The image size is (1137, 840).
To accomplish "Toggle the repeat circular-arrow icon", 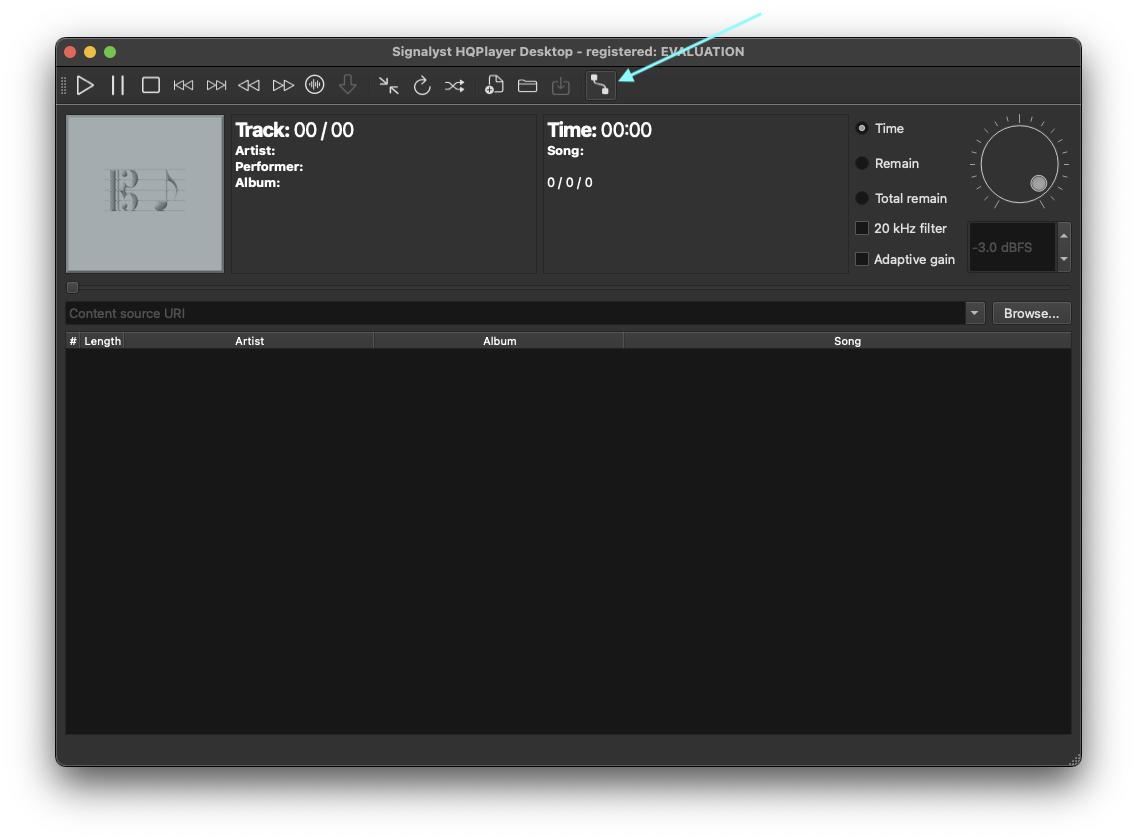I will point(422,86).
